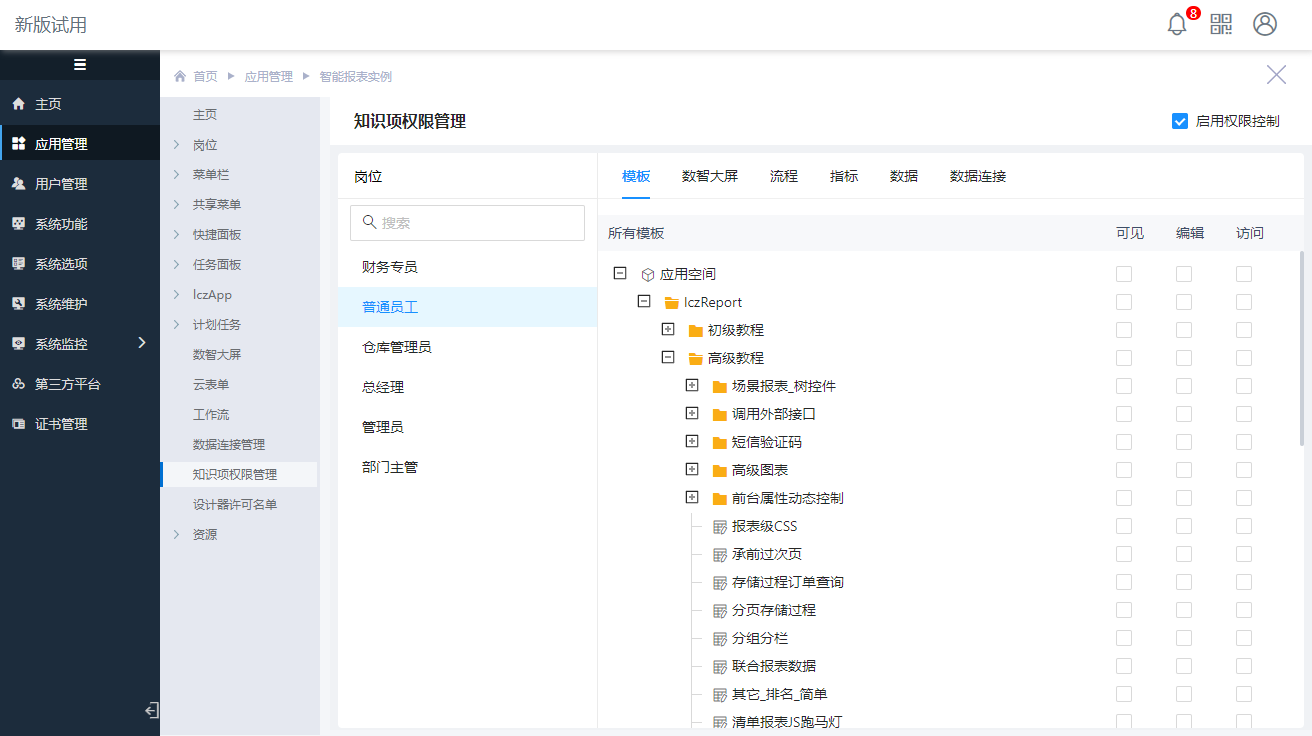Viewport: 1312px width, 736px height.
Task: Click the QR code icon in header
Action: [1221, 25]
